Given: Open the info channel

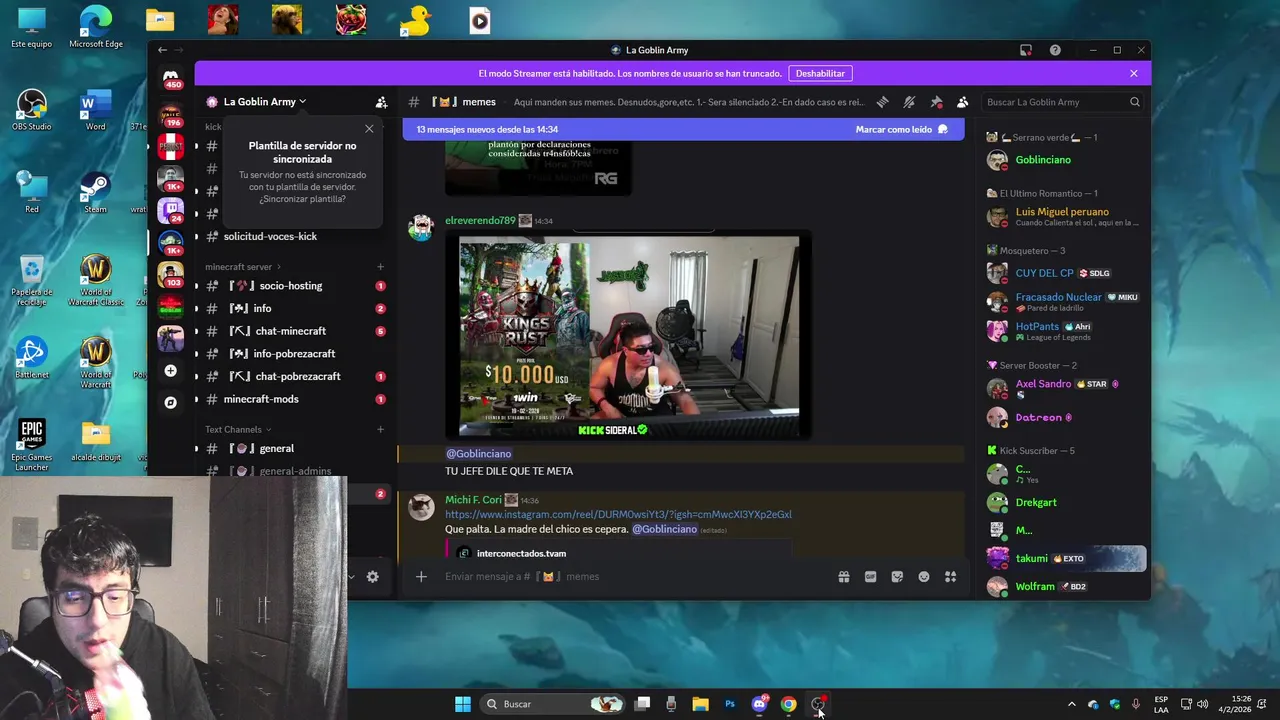Looking at the screenshot, I should pyautogui.click(x=291, y=308).
